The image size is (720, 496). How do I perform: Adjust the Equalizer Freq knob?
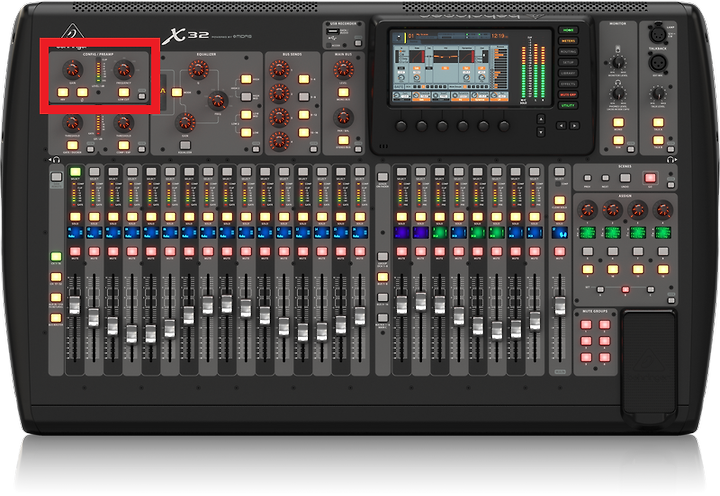[x=217, y=100]
